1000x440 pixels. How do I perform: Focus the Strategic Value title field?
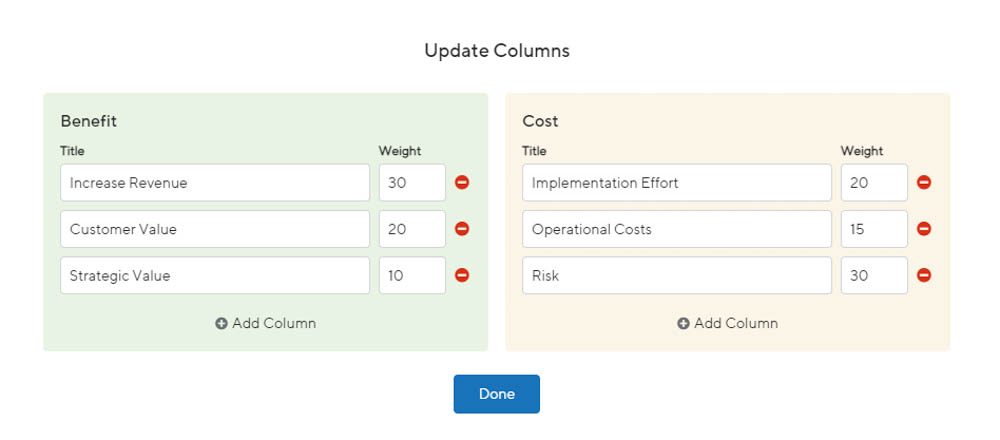pyautogui.click(x=214, y=275)
